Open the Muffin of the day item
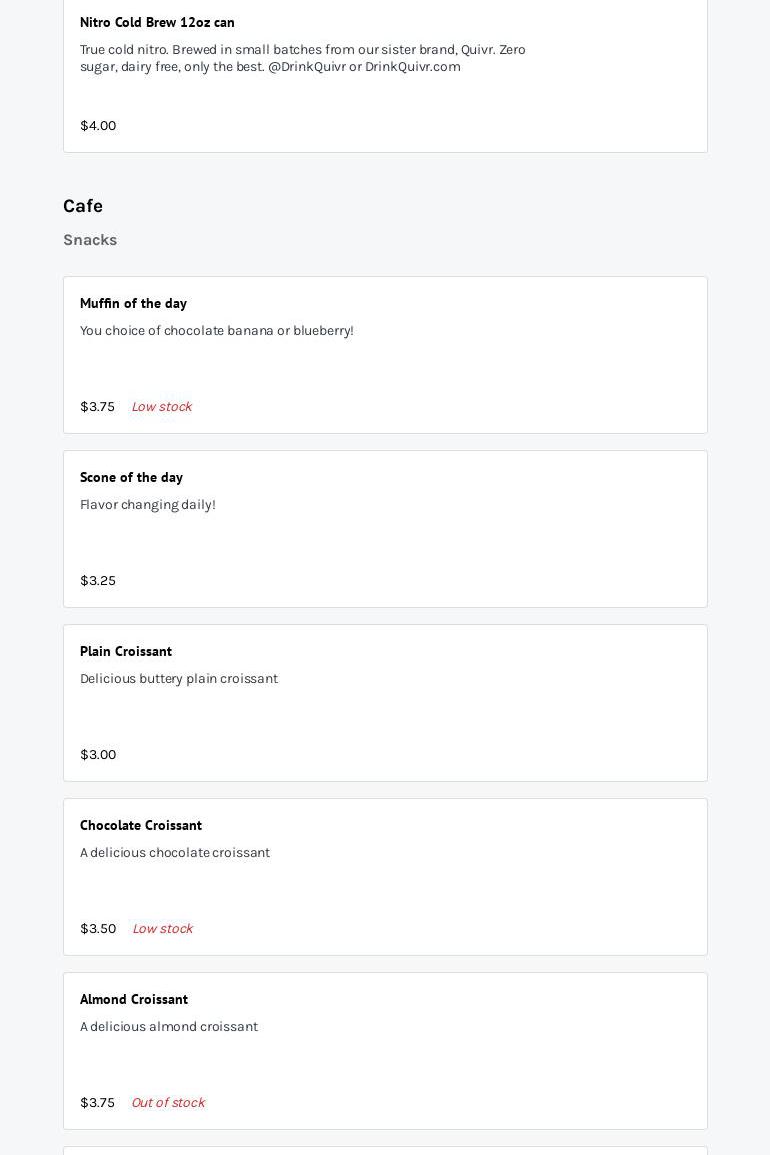 [x=133, y=303]
